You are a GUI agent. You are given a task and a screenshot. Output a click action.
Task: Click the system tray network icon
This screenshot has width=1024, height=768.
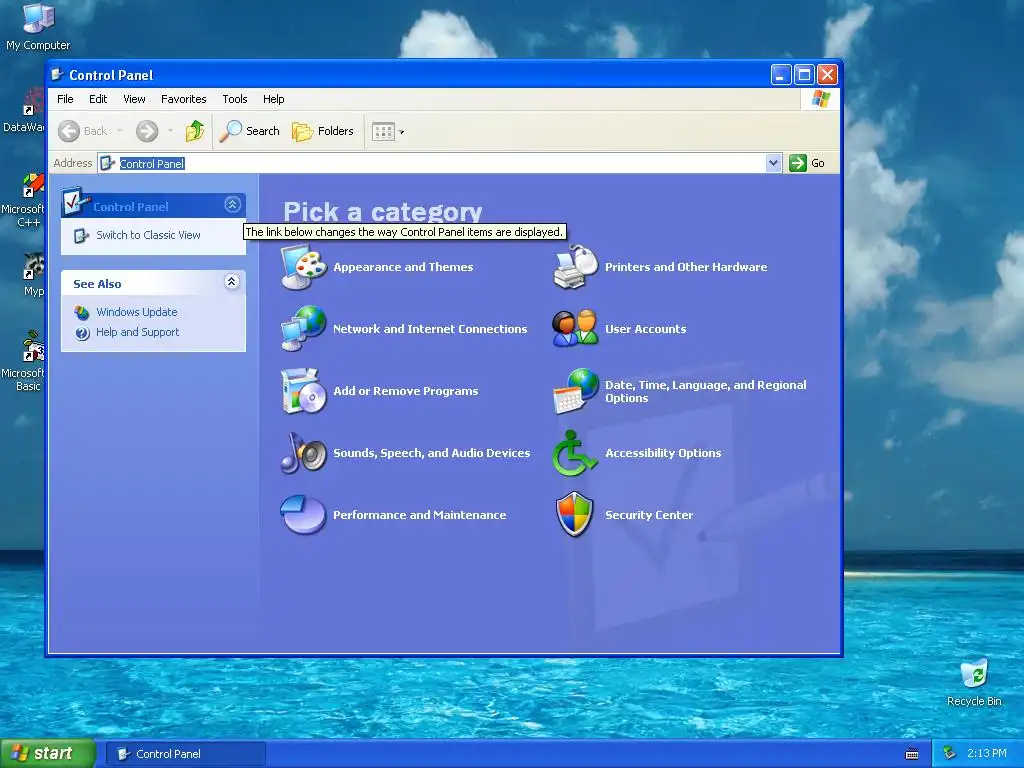[x=950, y=754]
